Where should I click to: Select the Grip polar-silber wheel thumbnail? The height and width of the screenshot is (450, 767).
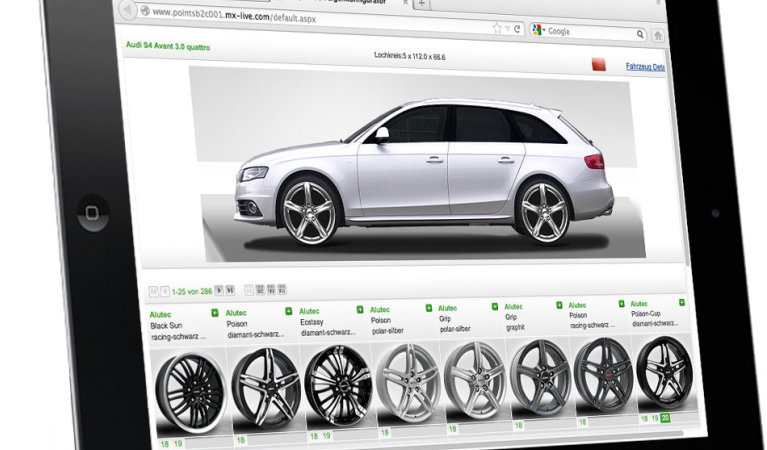pos(475,380)
